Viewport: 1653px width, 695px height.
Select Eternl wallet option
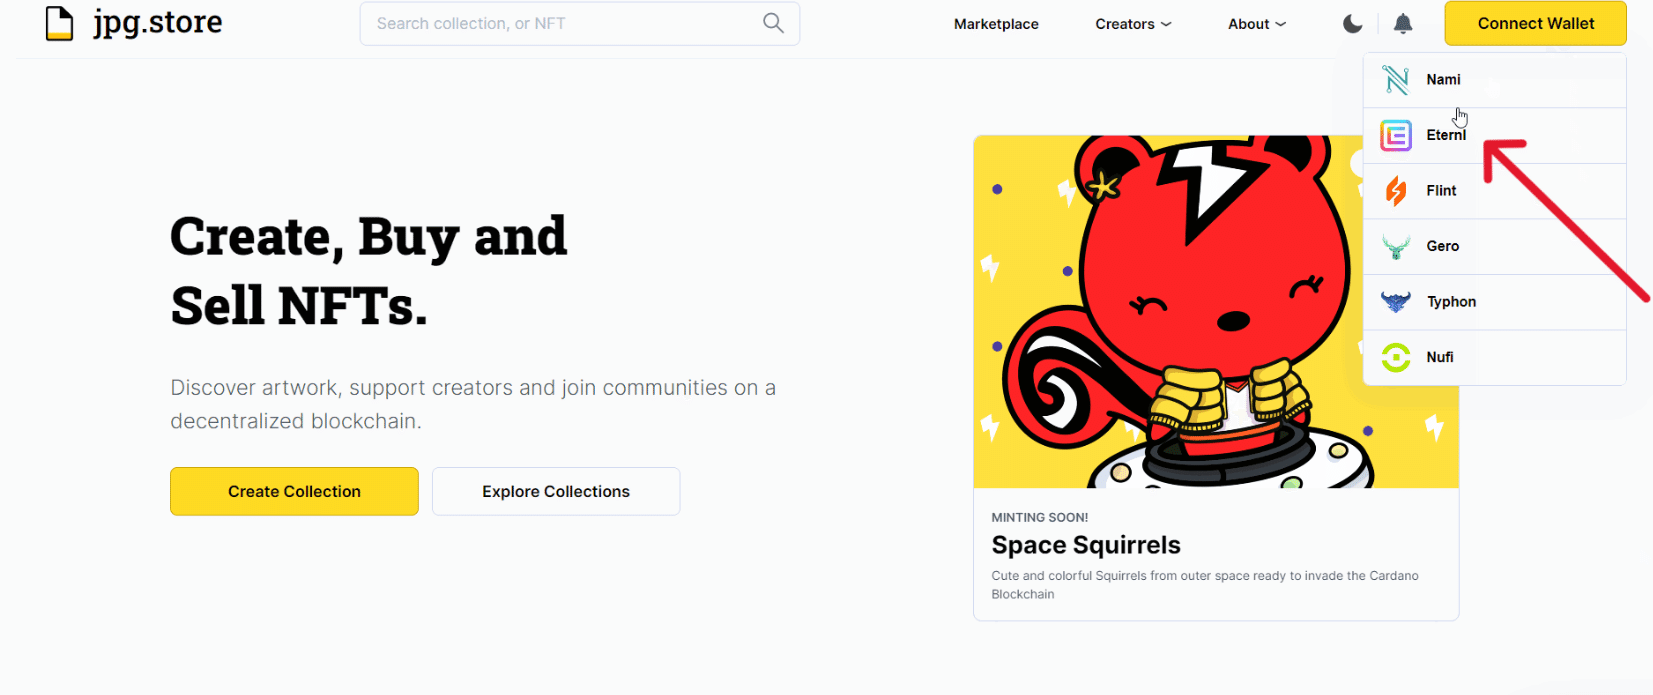[x=1495, y=135]
